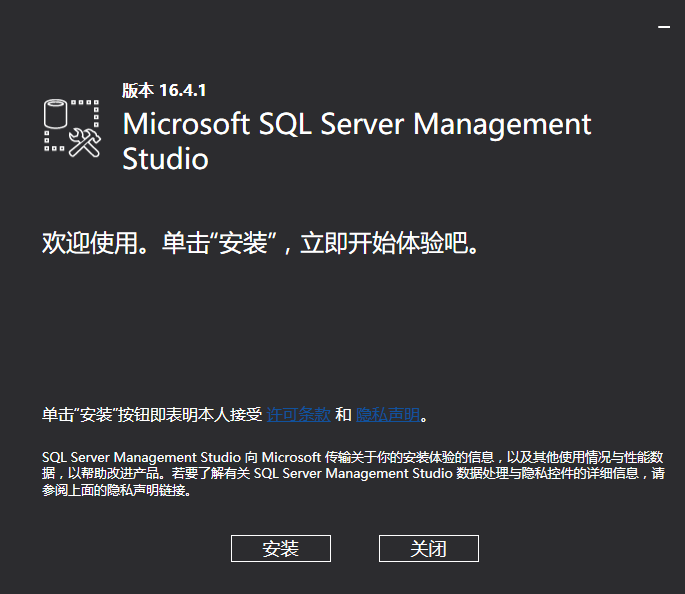685x594 pixels.
Task: Click the word Microsoft in the title
Action: point(186,125)
